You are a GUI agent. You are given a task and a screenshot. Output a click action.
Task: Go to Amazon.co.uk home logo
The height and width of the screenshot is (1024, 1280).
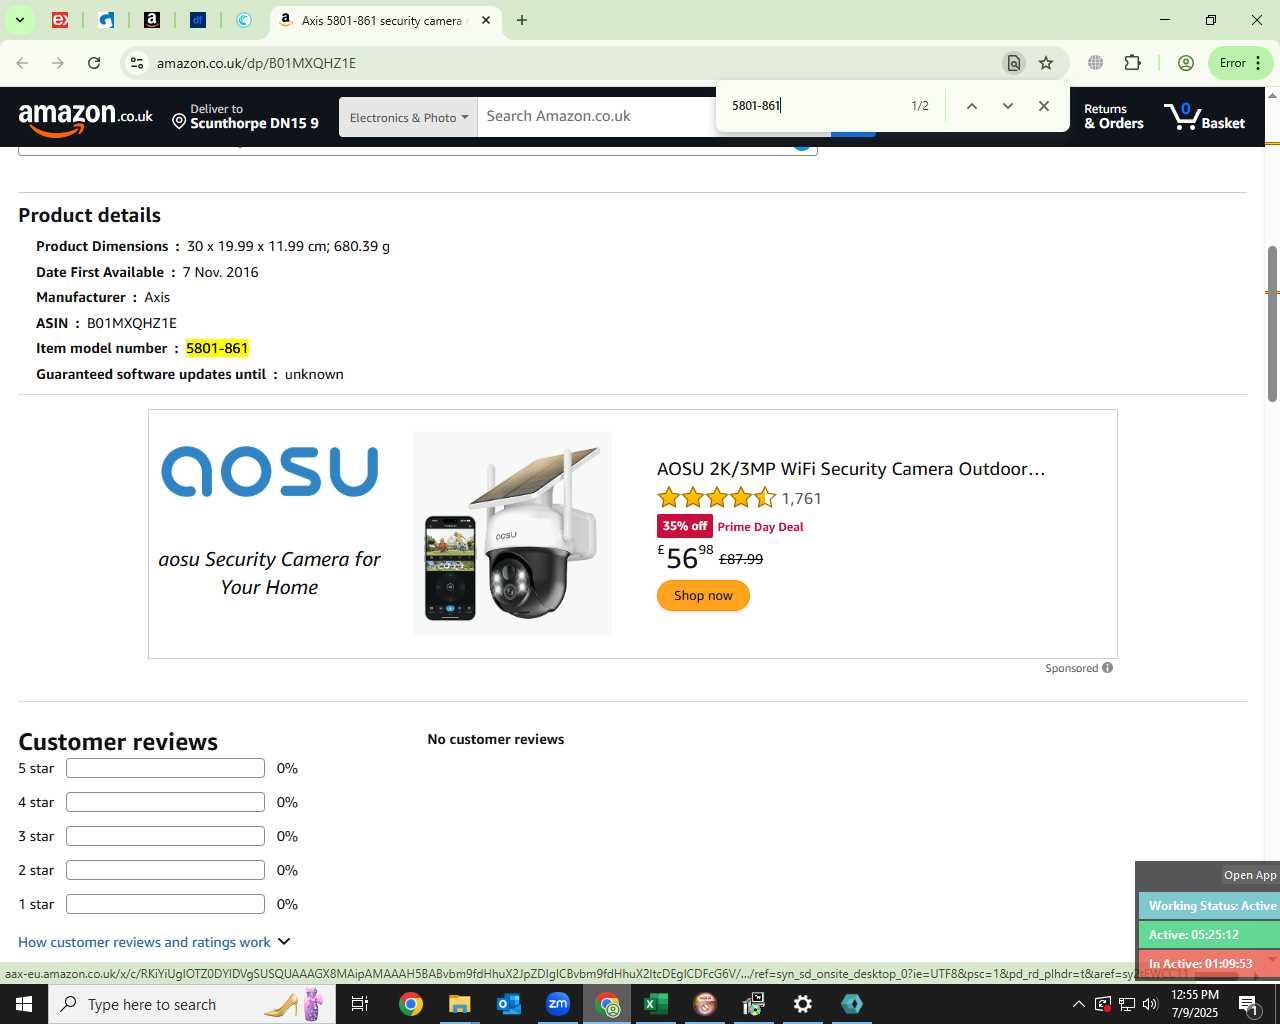pos(86,118)
